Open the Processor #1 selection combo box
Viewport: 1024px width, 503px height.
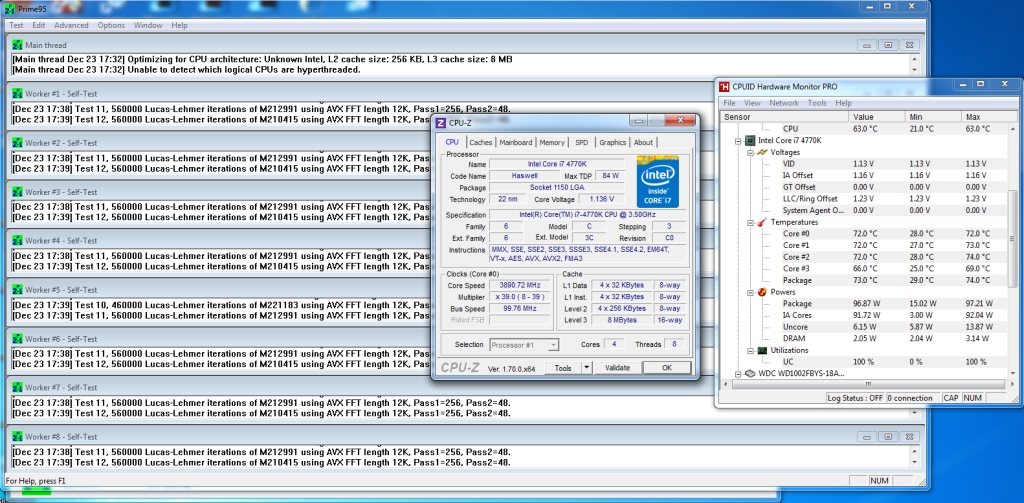[524, 345]
